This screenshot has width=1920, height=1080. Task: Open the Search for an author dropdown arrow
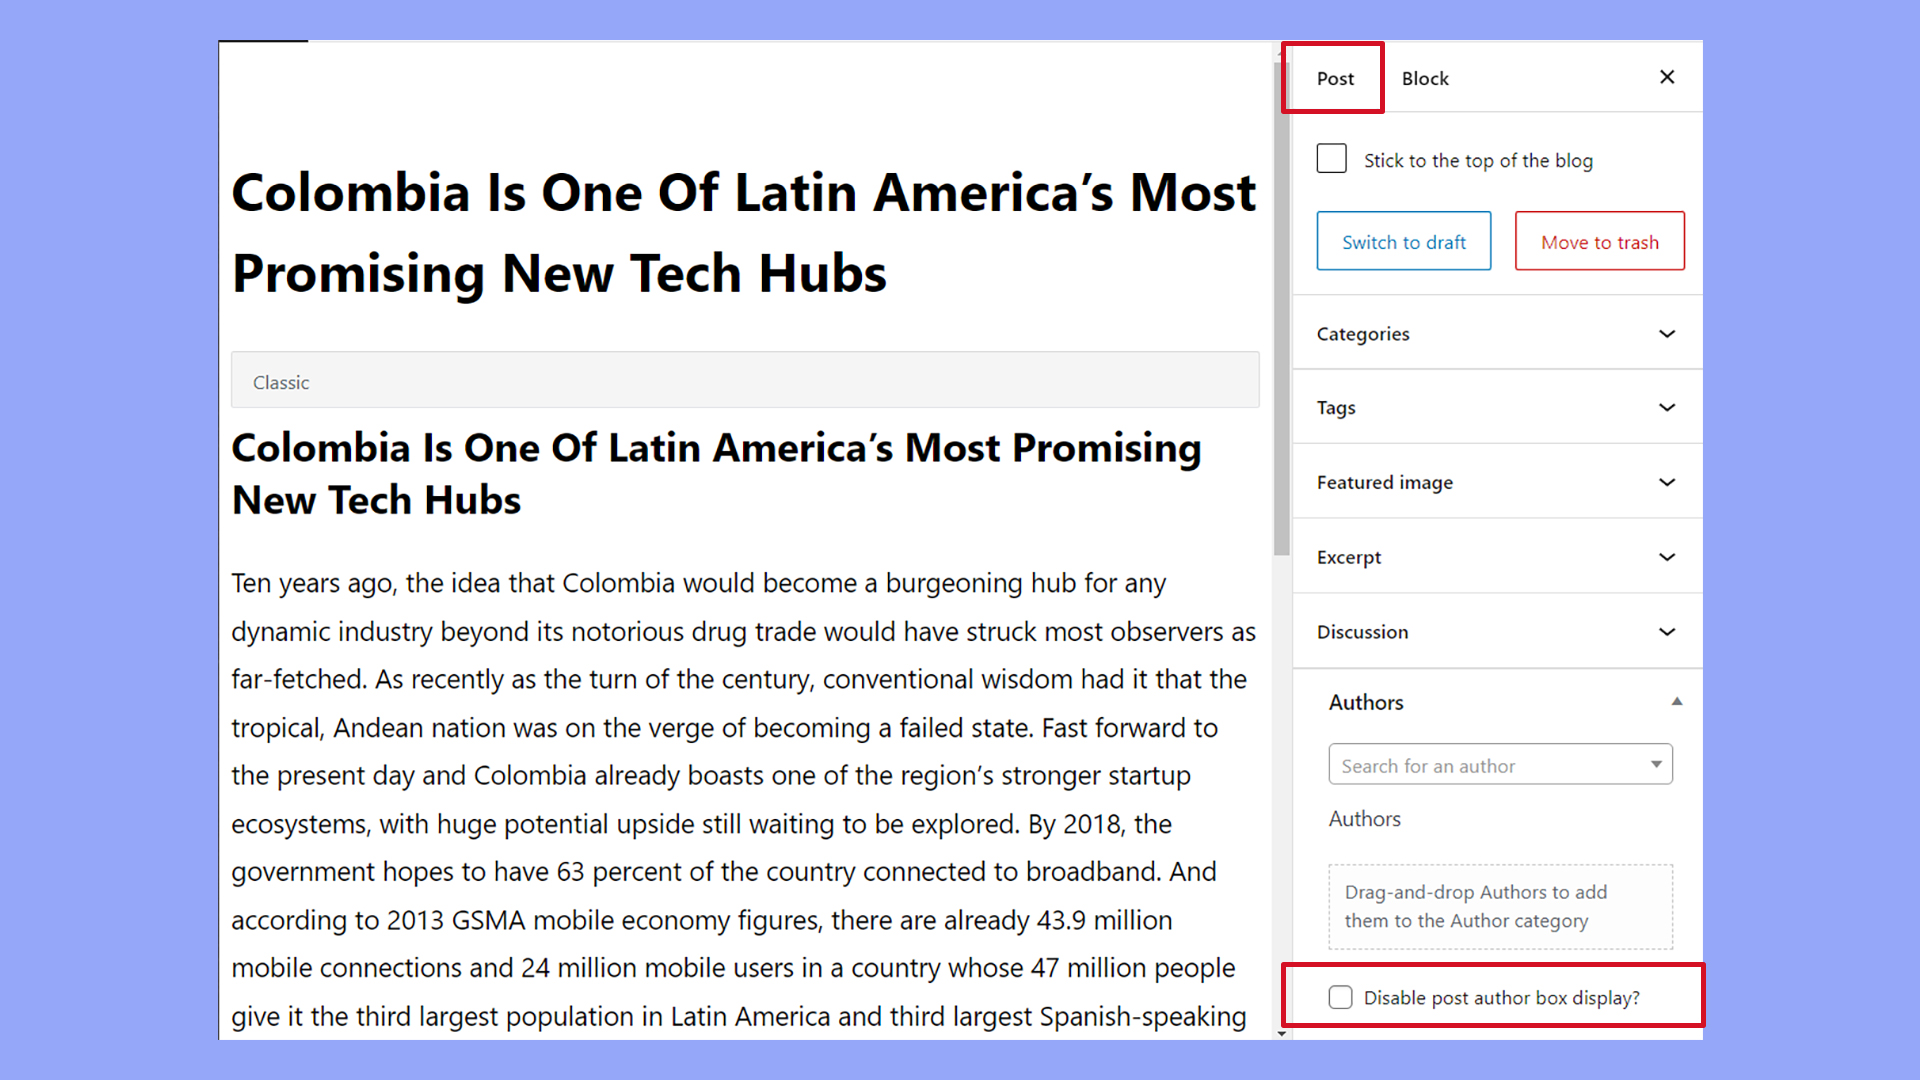(1656, 765)
